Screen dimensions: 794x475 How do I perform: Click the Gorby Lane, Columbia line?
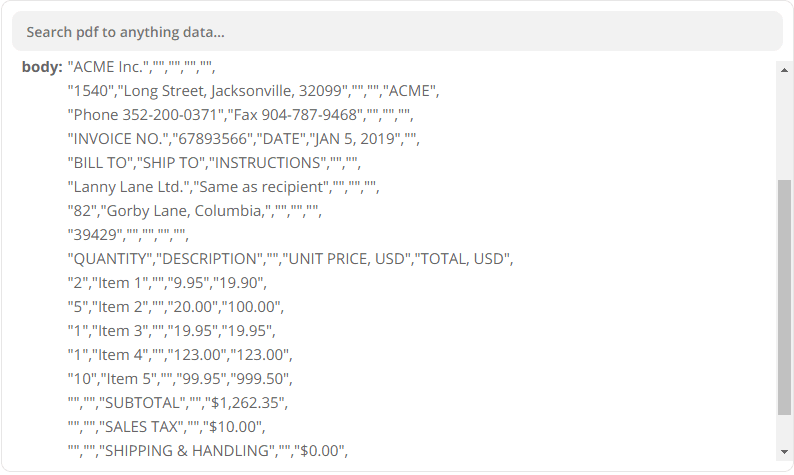pos(194,211)
